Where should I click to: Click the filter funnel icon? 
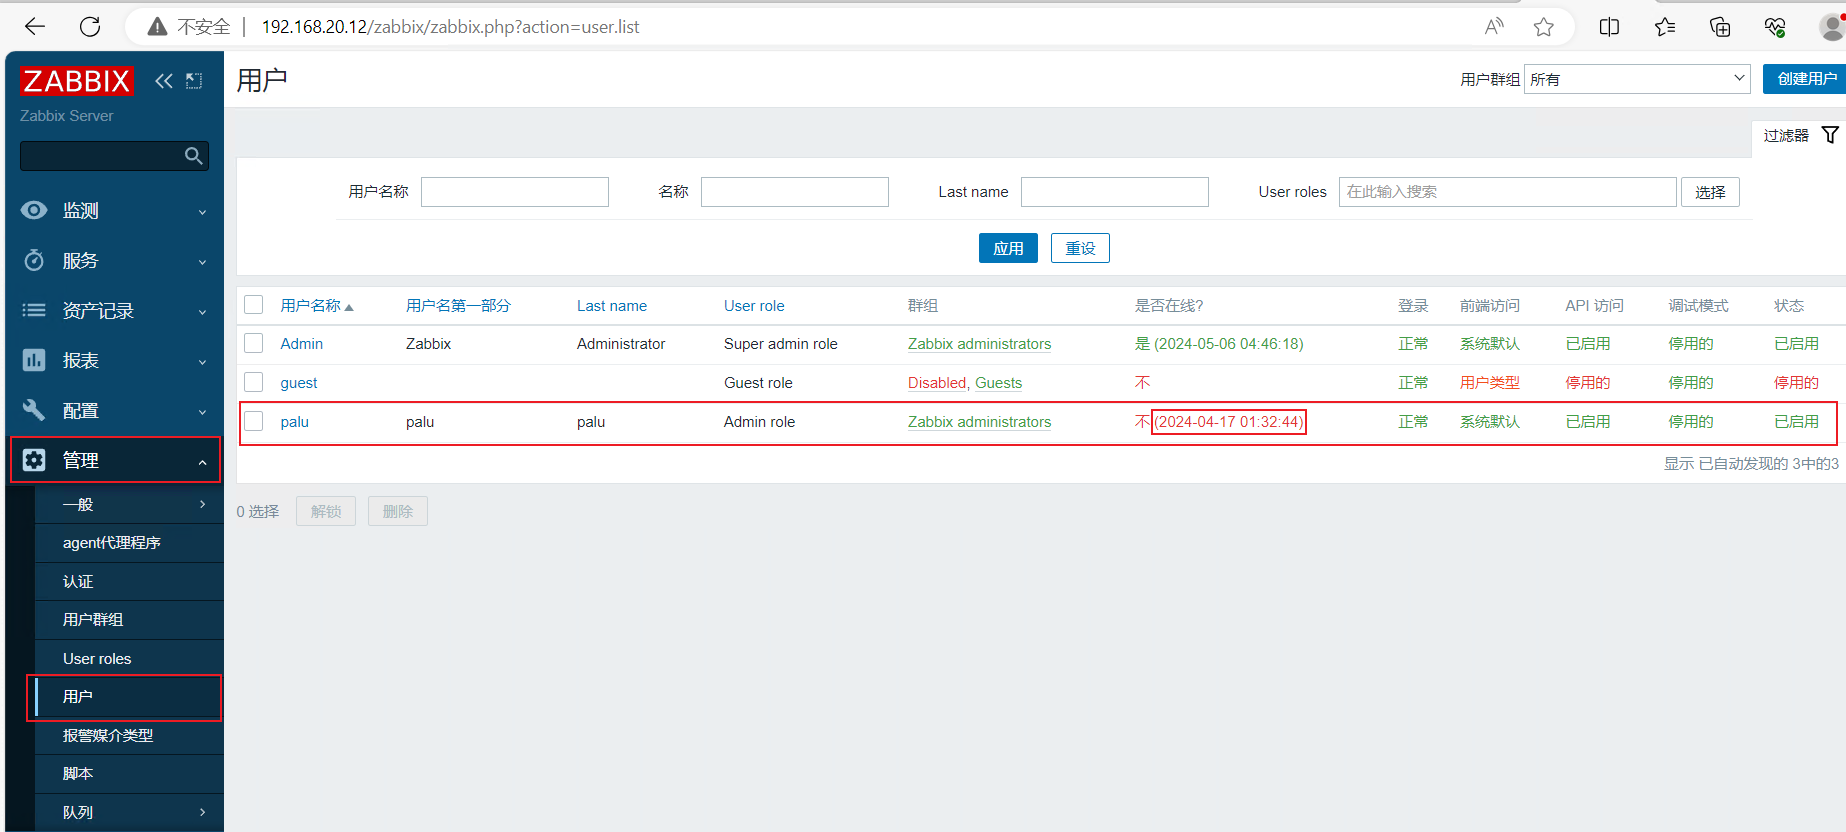pyautogui.click(x=1830, y=135)
